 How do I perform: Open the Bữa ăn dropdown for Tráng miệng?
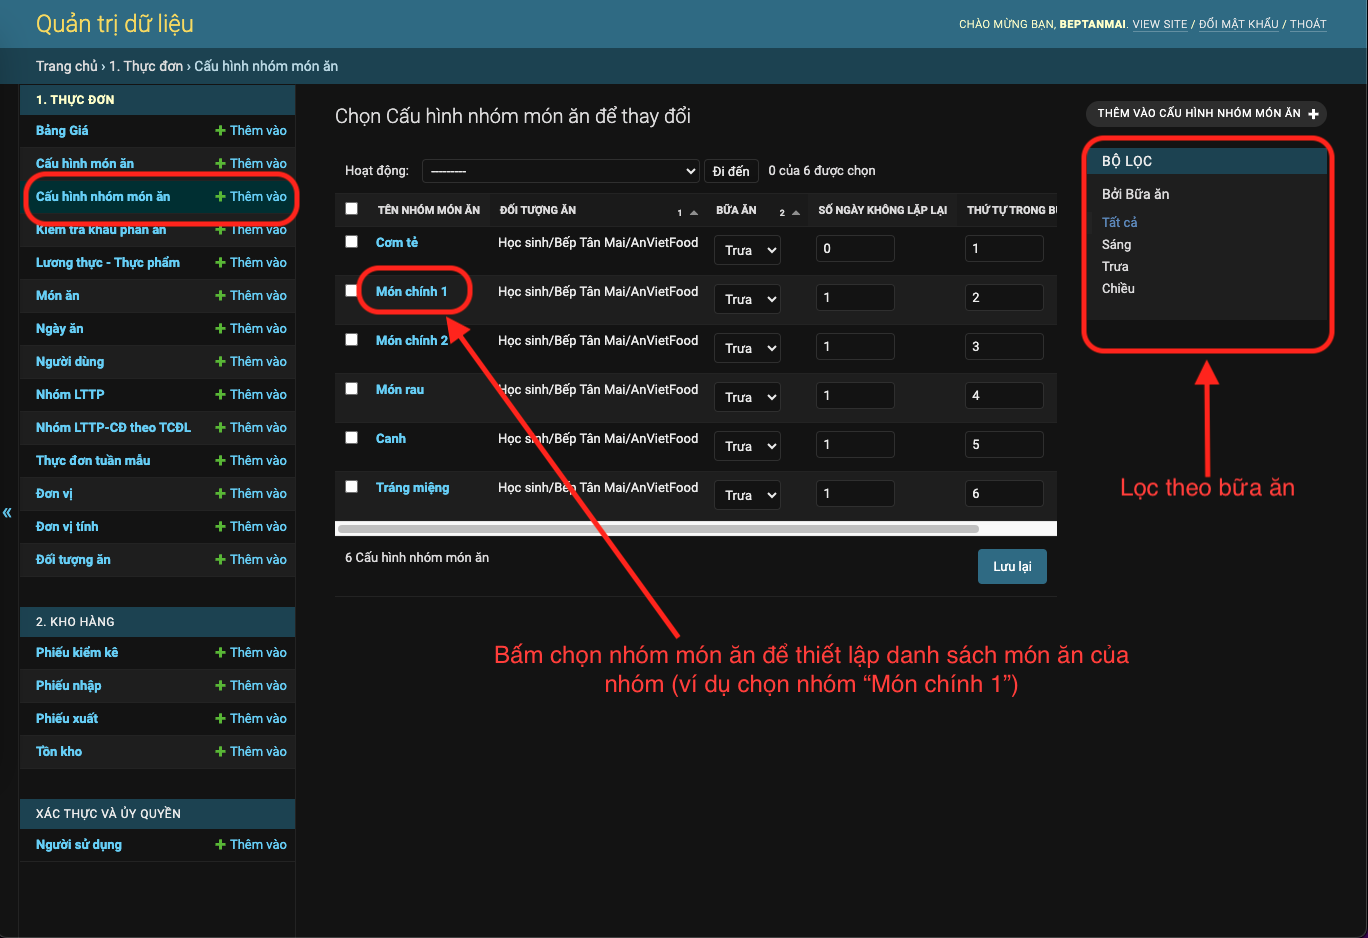pos(747,494)
